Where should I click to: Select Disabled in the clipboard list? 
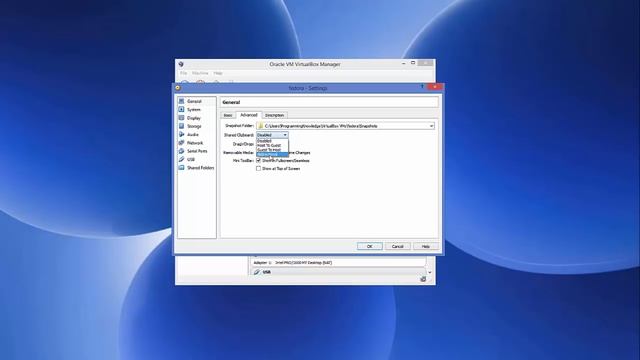coord(272,141)
